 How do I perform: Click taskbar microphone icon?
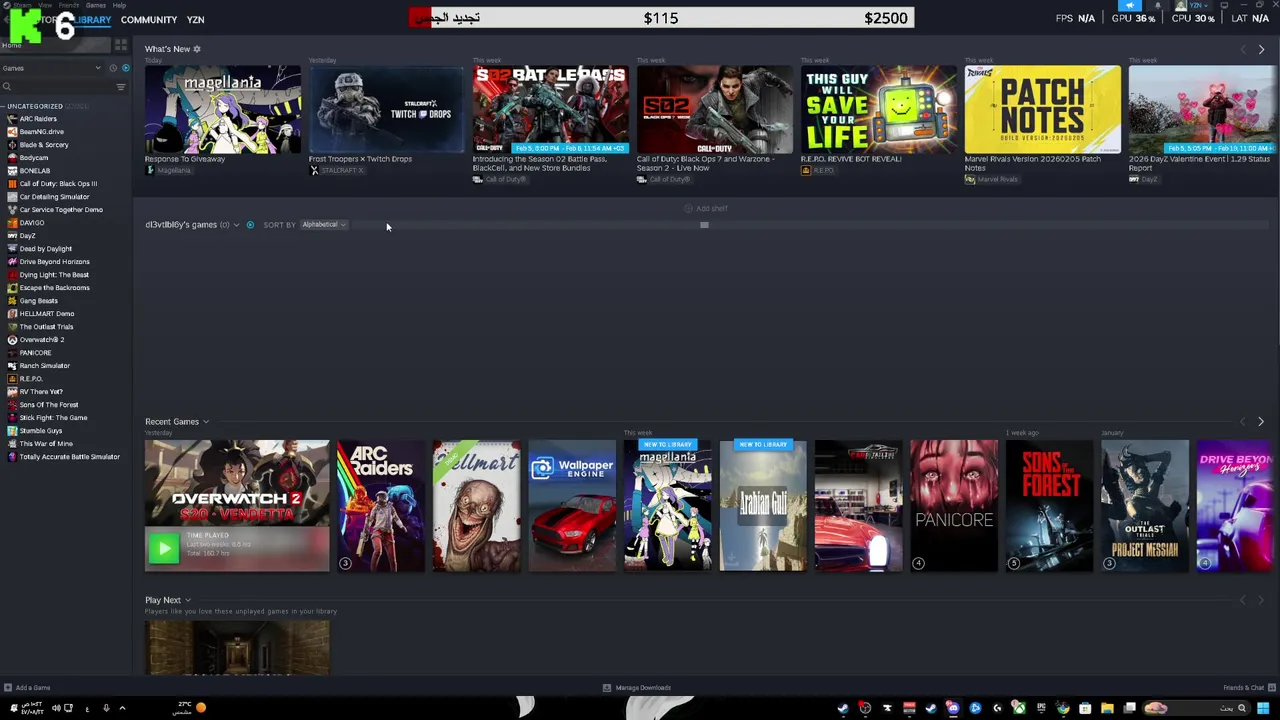pyautogui.click(x=106, y=708)
